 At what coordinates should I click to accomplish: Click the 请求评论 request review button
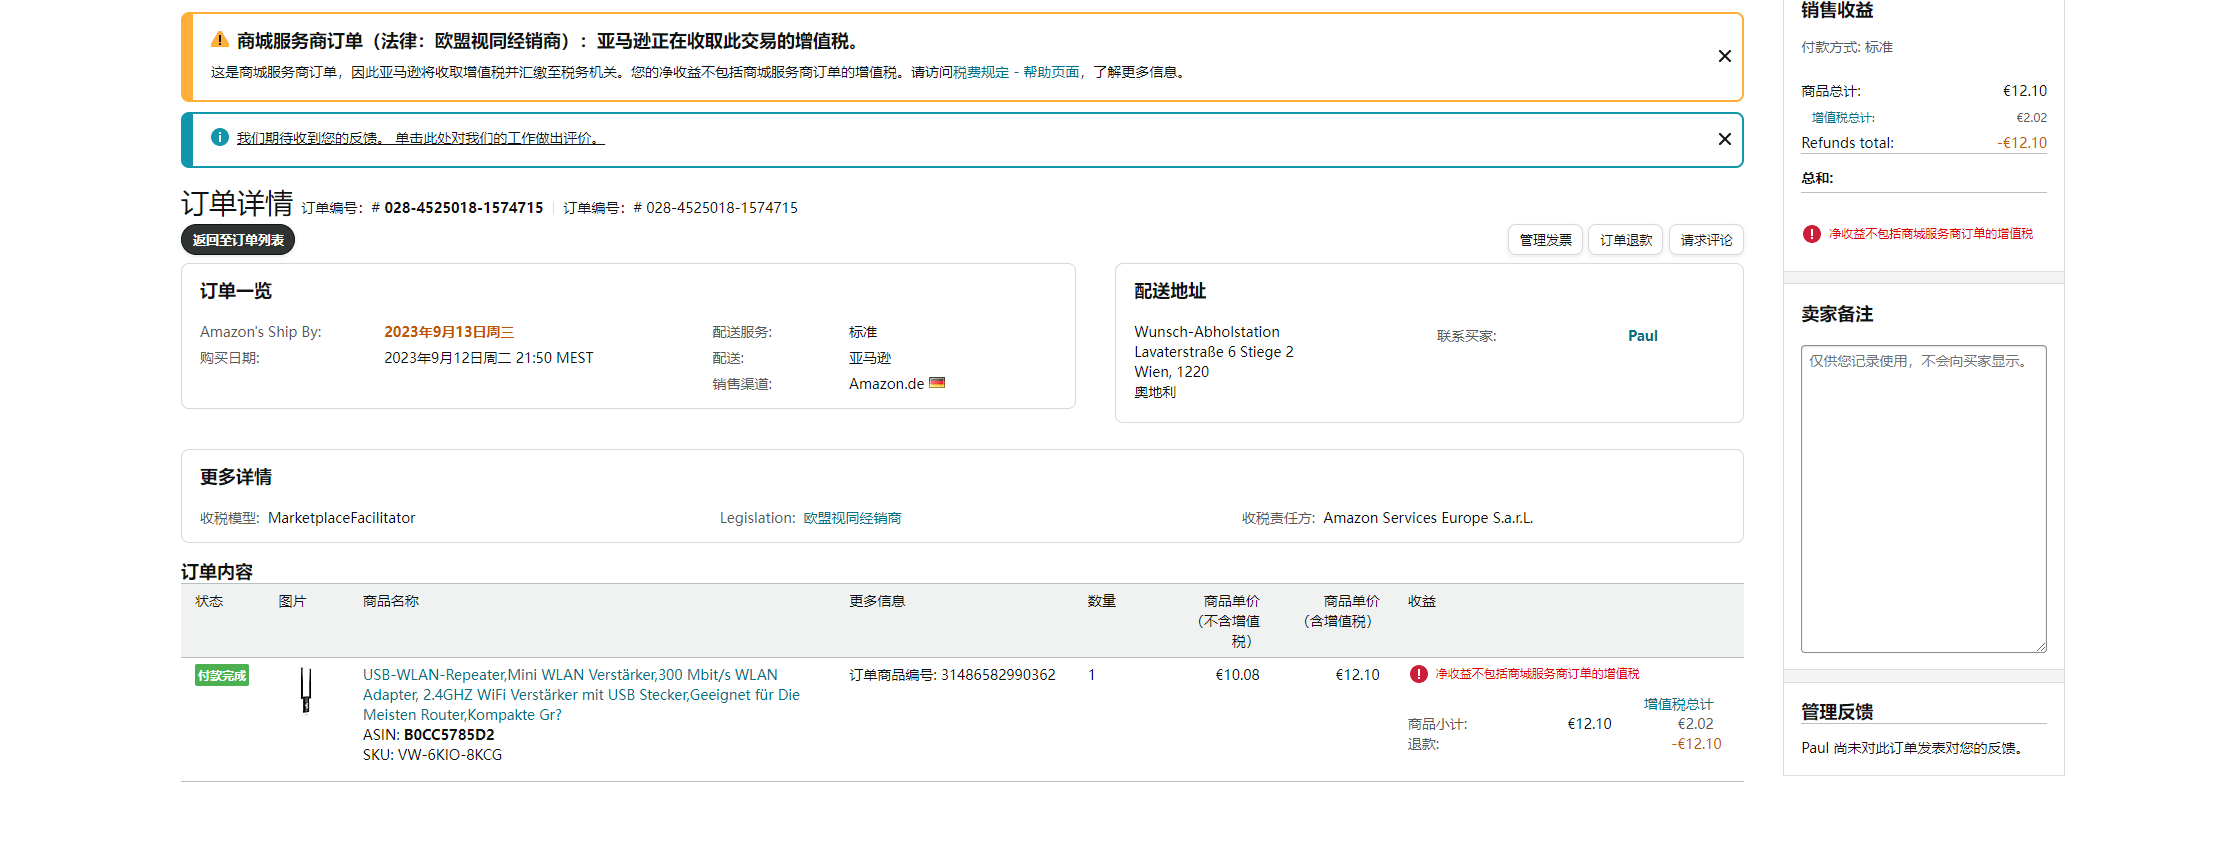(x=1705, y=240)
